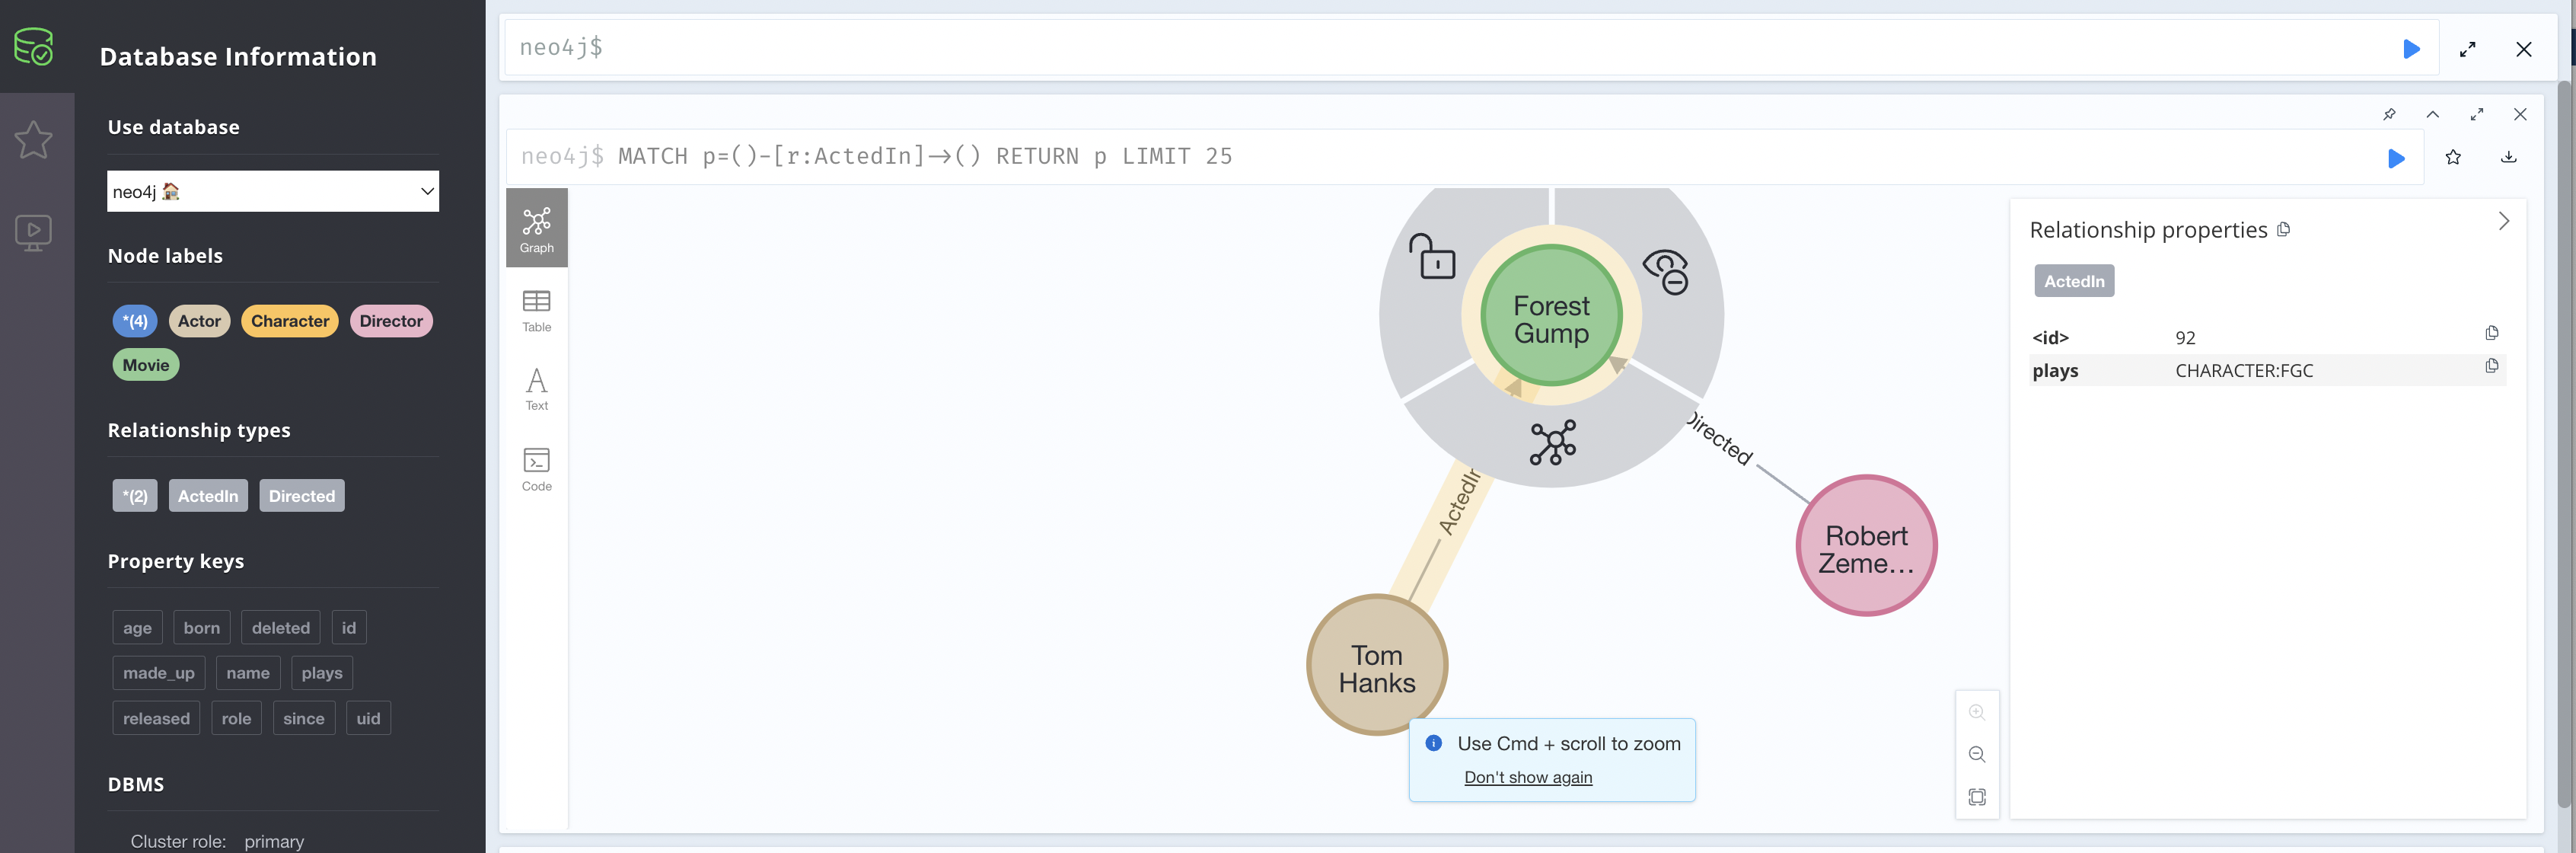Viewport: 2576px width, 853px height.
Task: Unlock the Forest Gump node
Action: pos(1432,257)
